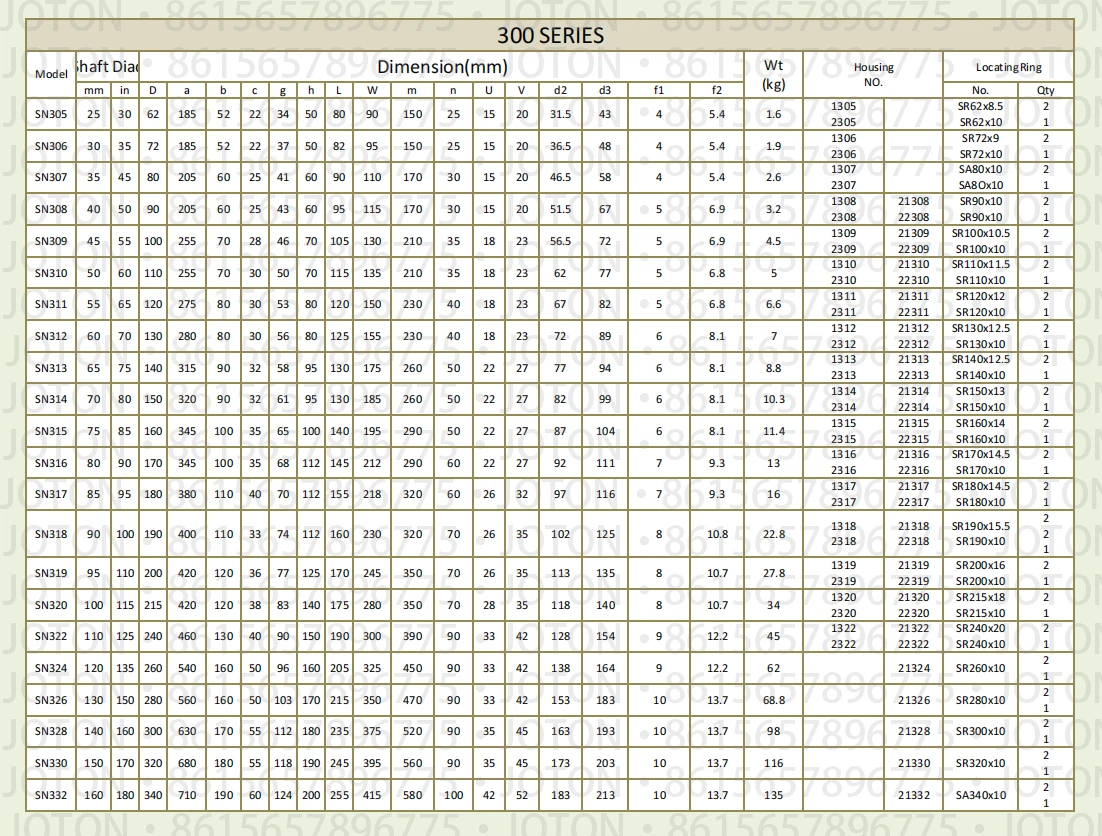Click the 27.8 weight cell
Image resolution: width=1102 pixels, height=836 pixels.
point(773,574)
